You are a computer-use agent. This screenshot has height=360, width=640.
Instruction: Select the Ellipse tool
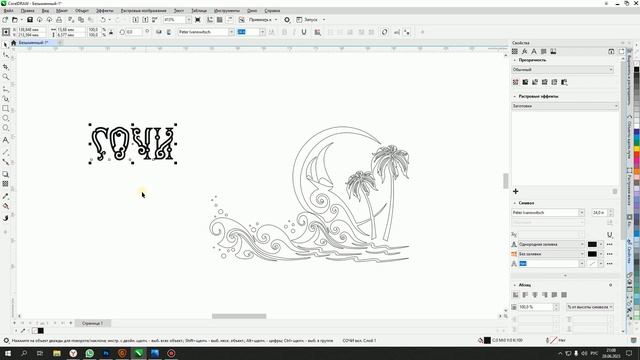(6, 118)
